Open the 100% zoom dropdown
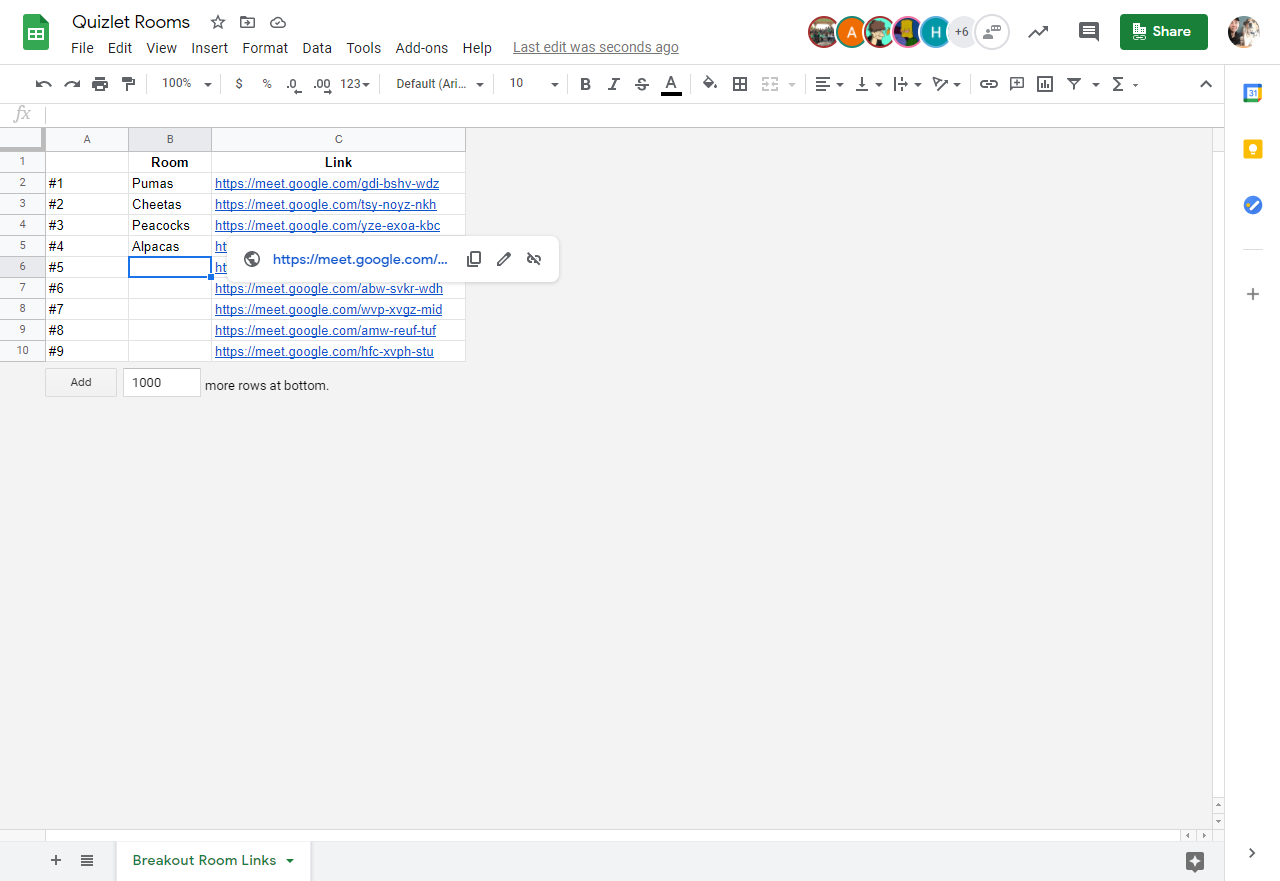The width and height of the screenshot is (1280, 881). click(187, 84)
